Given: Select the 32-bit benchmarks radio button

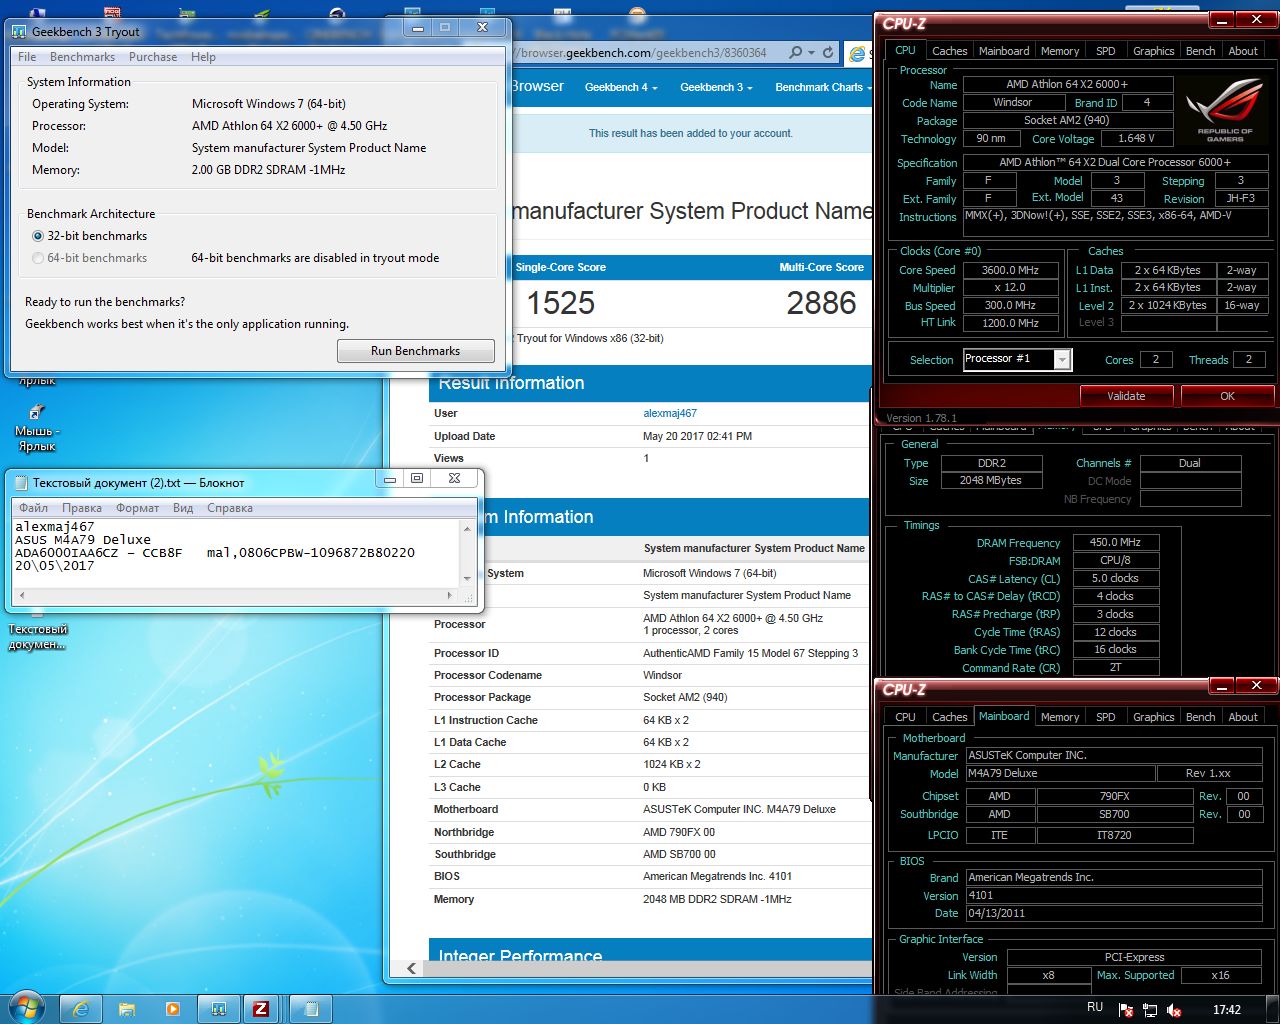Looking at the screenshot, I should coord(38,236).
